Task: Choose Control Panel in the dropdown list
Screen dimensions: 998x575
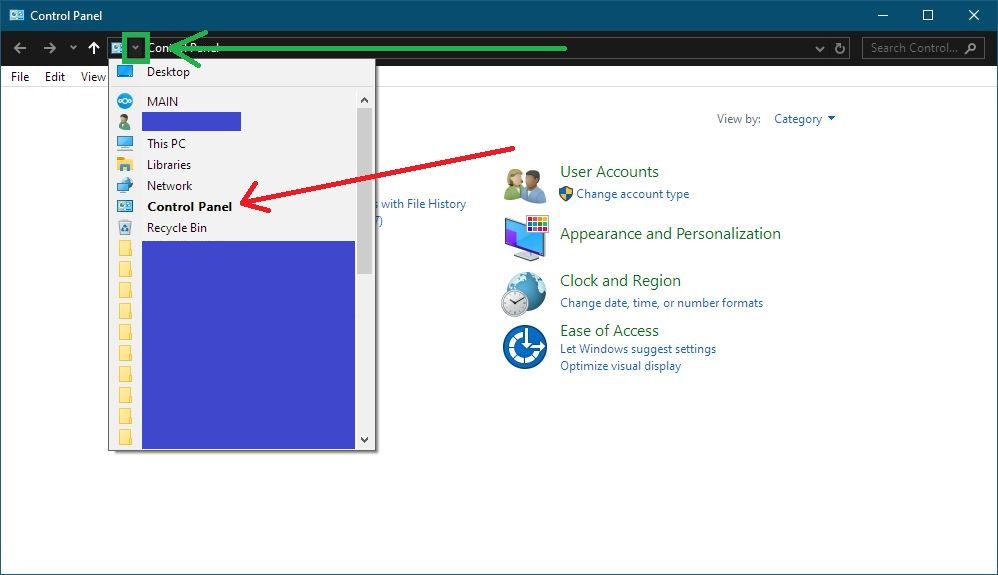Action: [x=190, y=206]
